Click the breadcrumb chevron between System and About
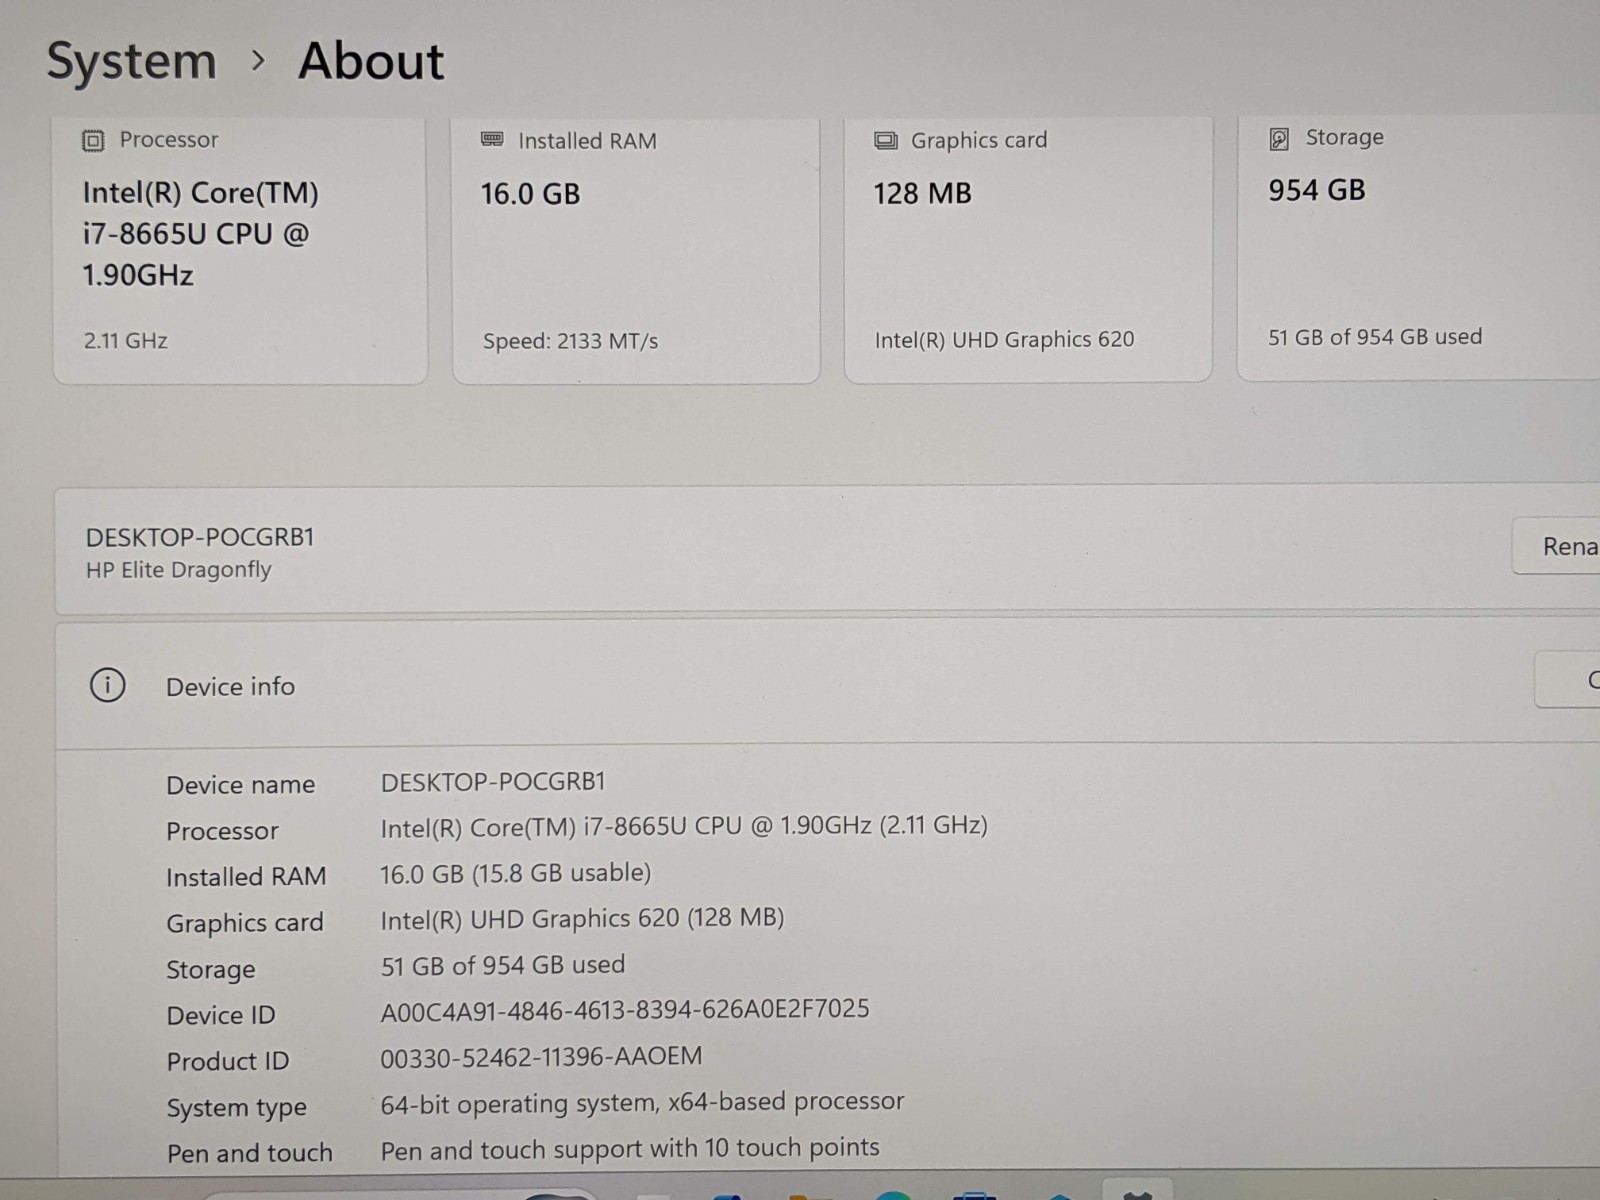The width and height of the screenshot is (1600, 1200). [259, 62]
